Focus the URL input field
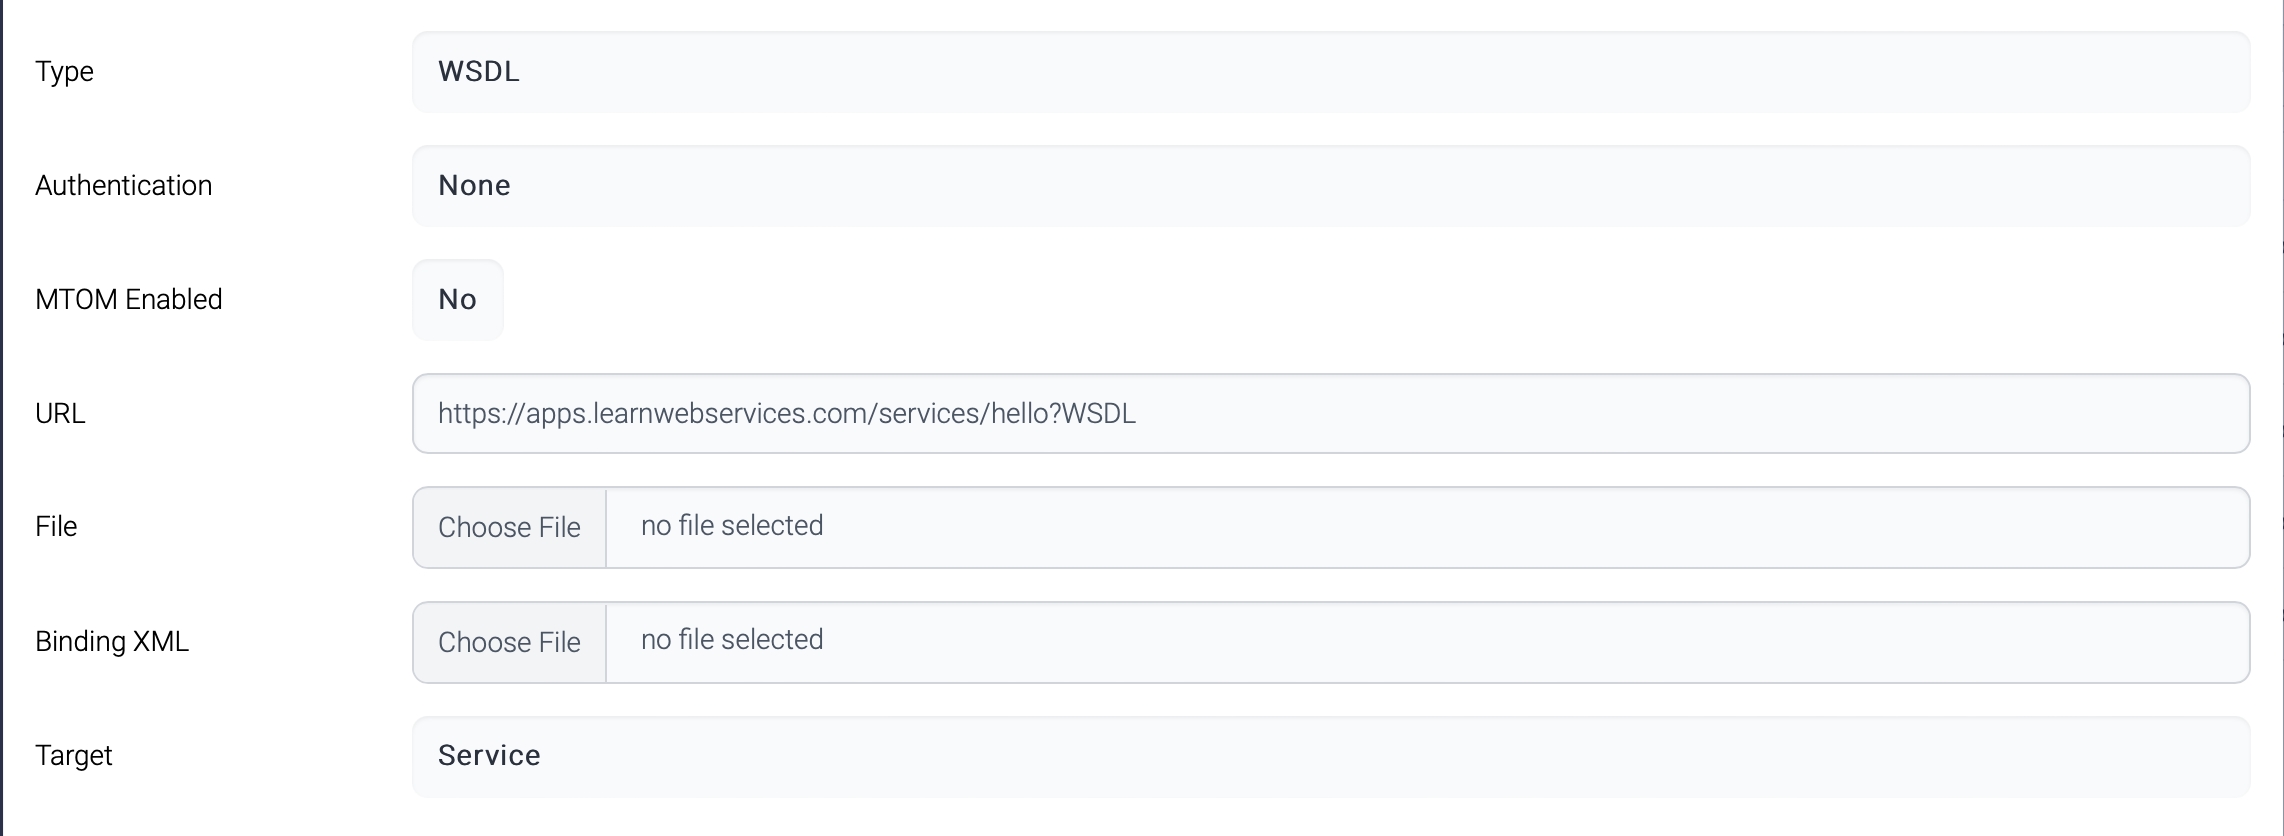2284x836 pixels. point(1600,414)
